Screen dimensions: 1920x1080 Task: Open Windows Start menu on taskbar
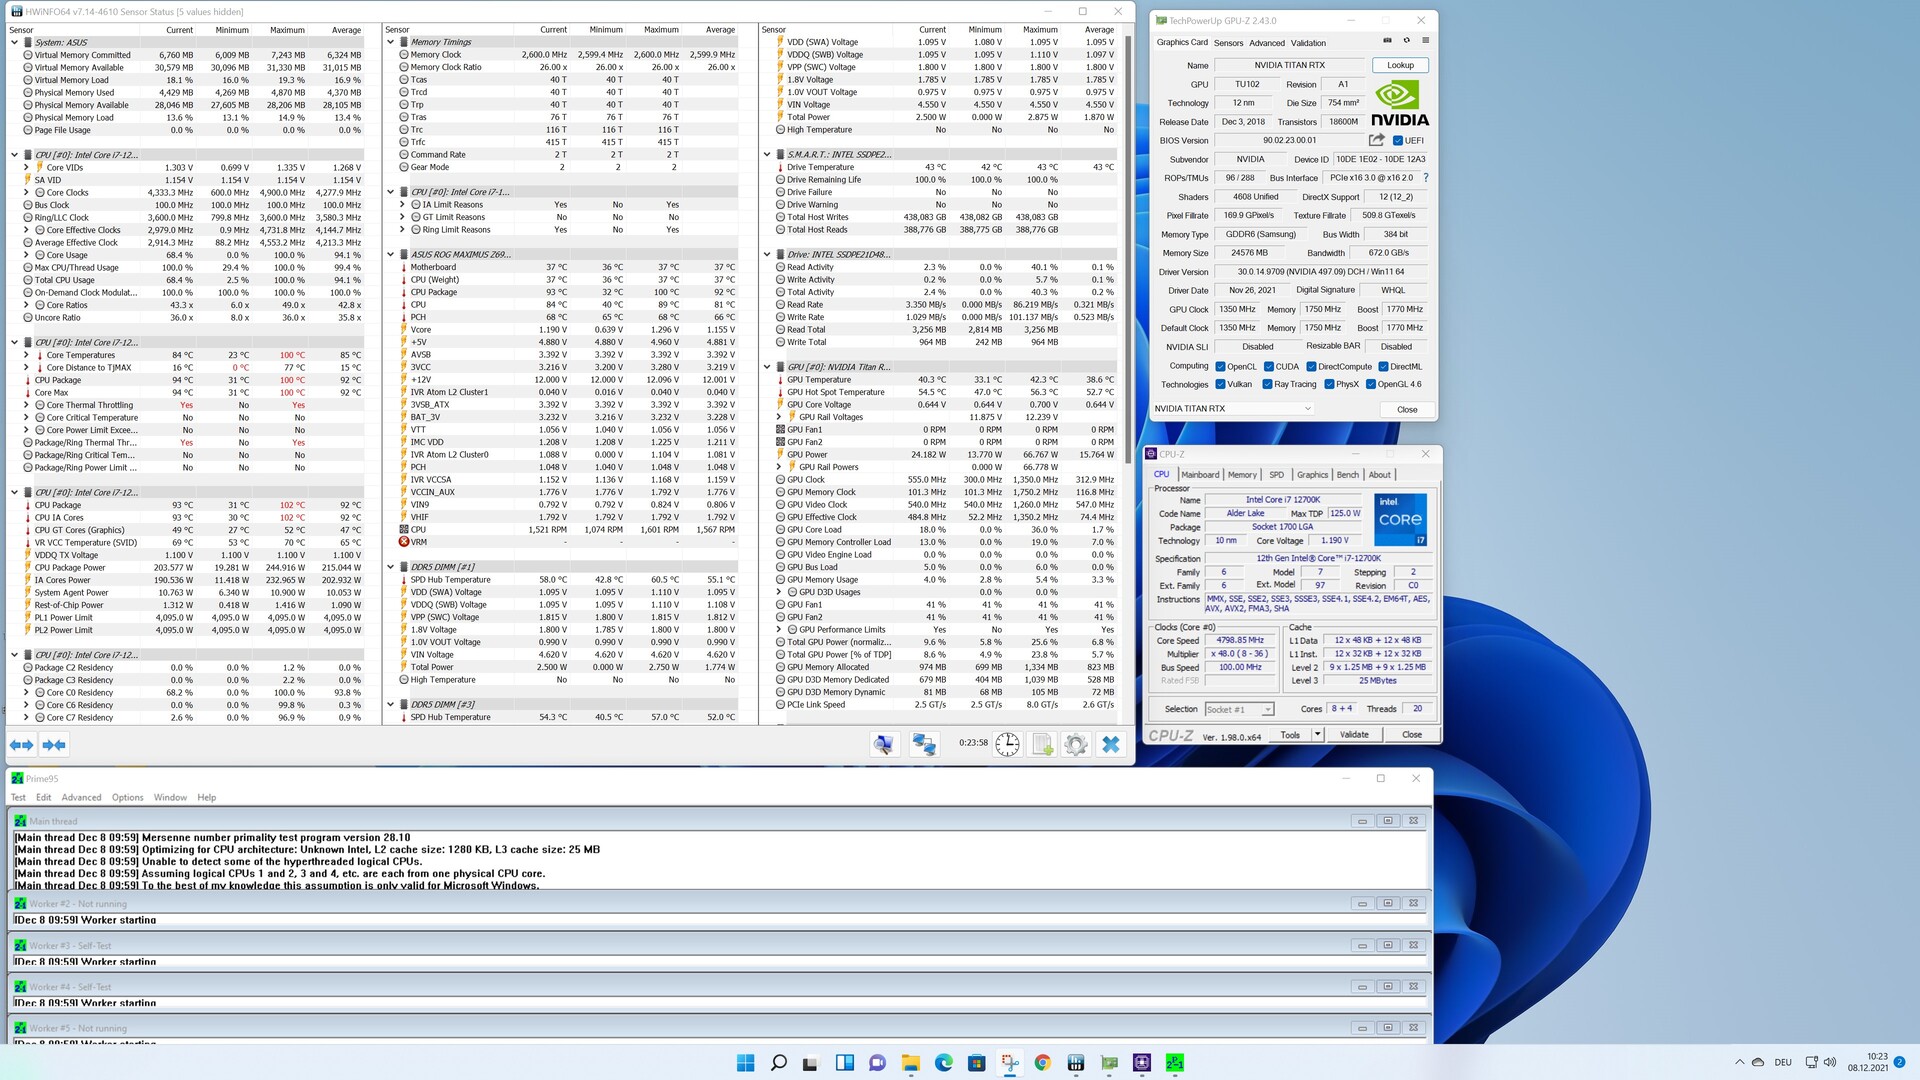pos(745,1063)
